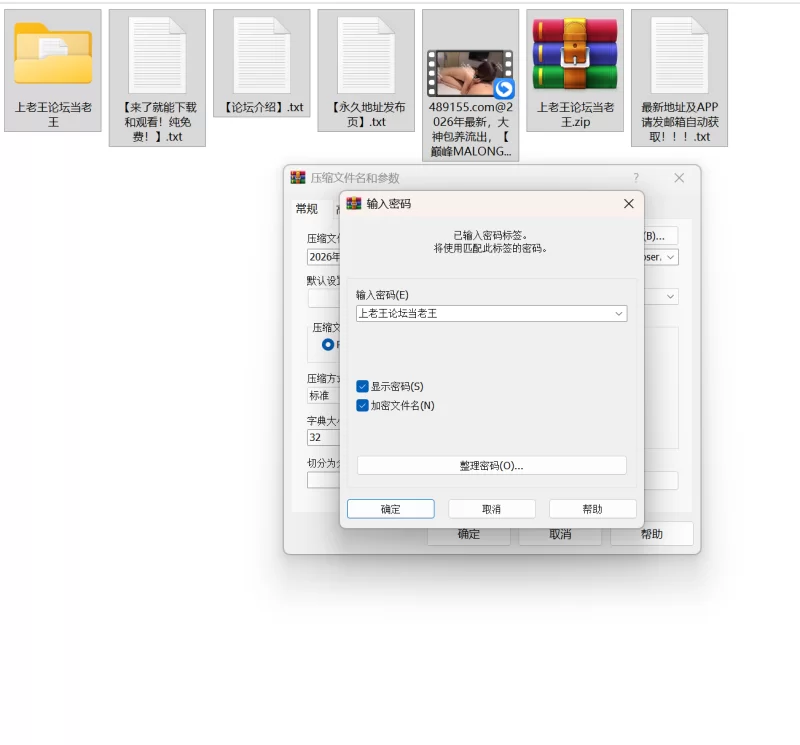Click the 上老王论坛当老王.zip file name label
Screen dimensions: 800x745
pos(575,114)
